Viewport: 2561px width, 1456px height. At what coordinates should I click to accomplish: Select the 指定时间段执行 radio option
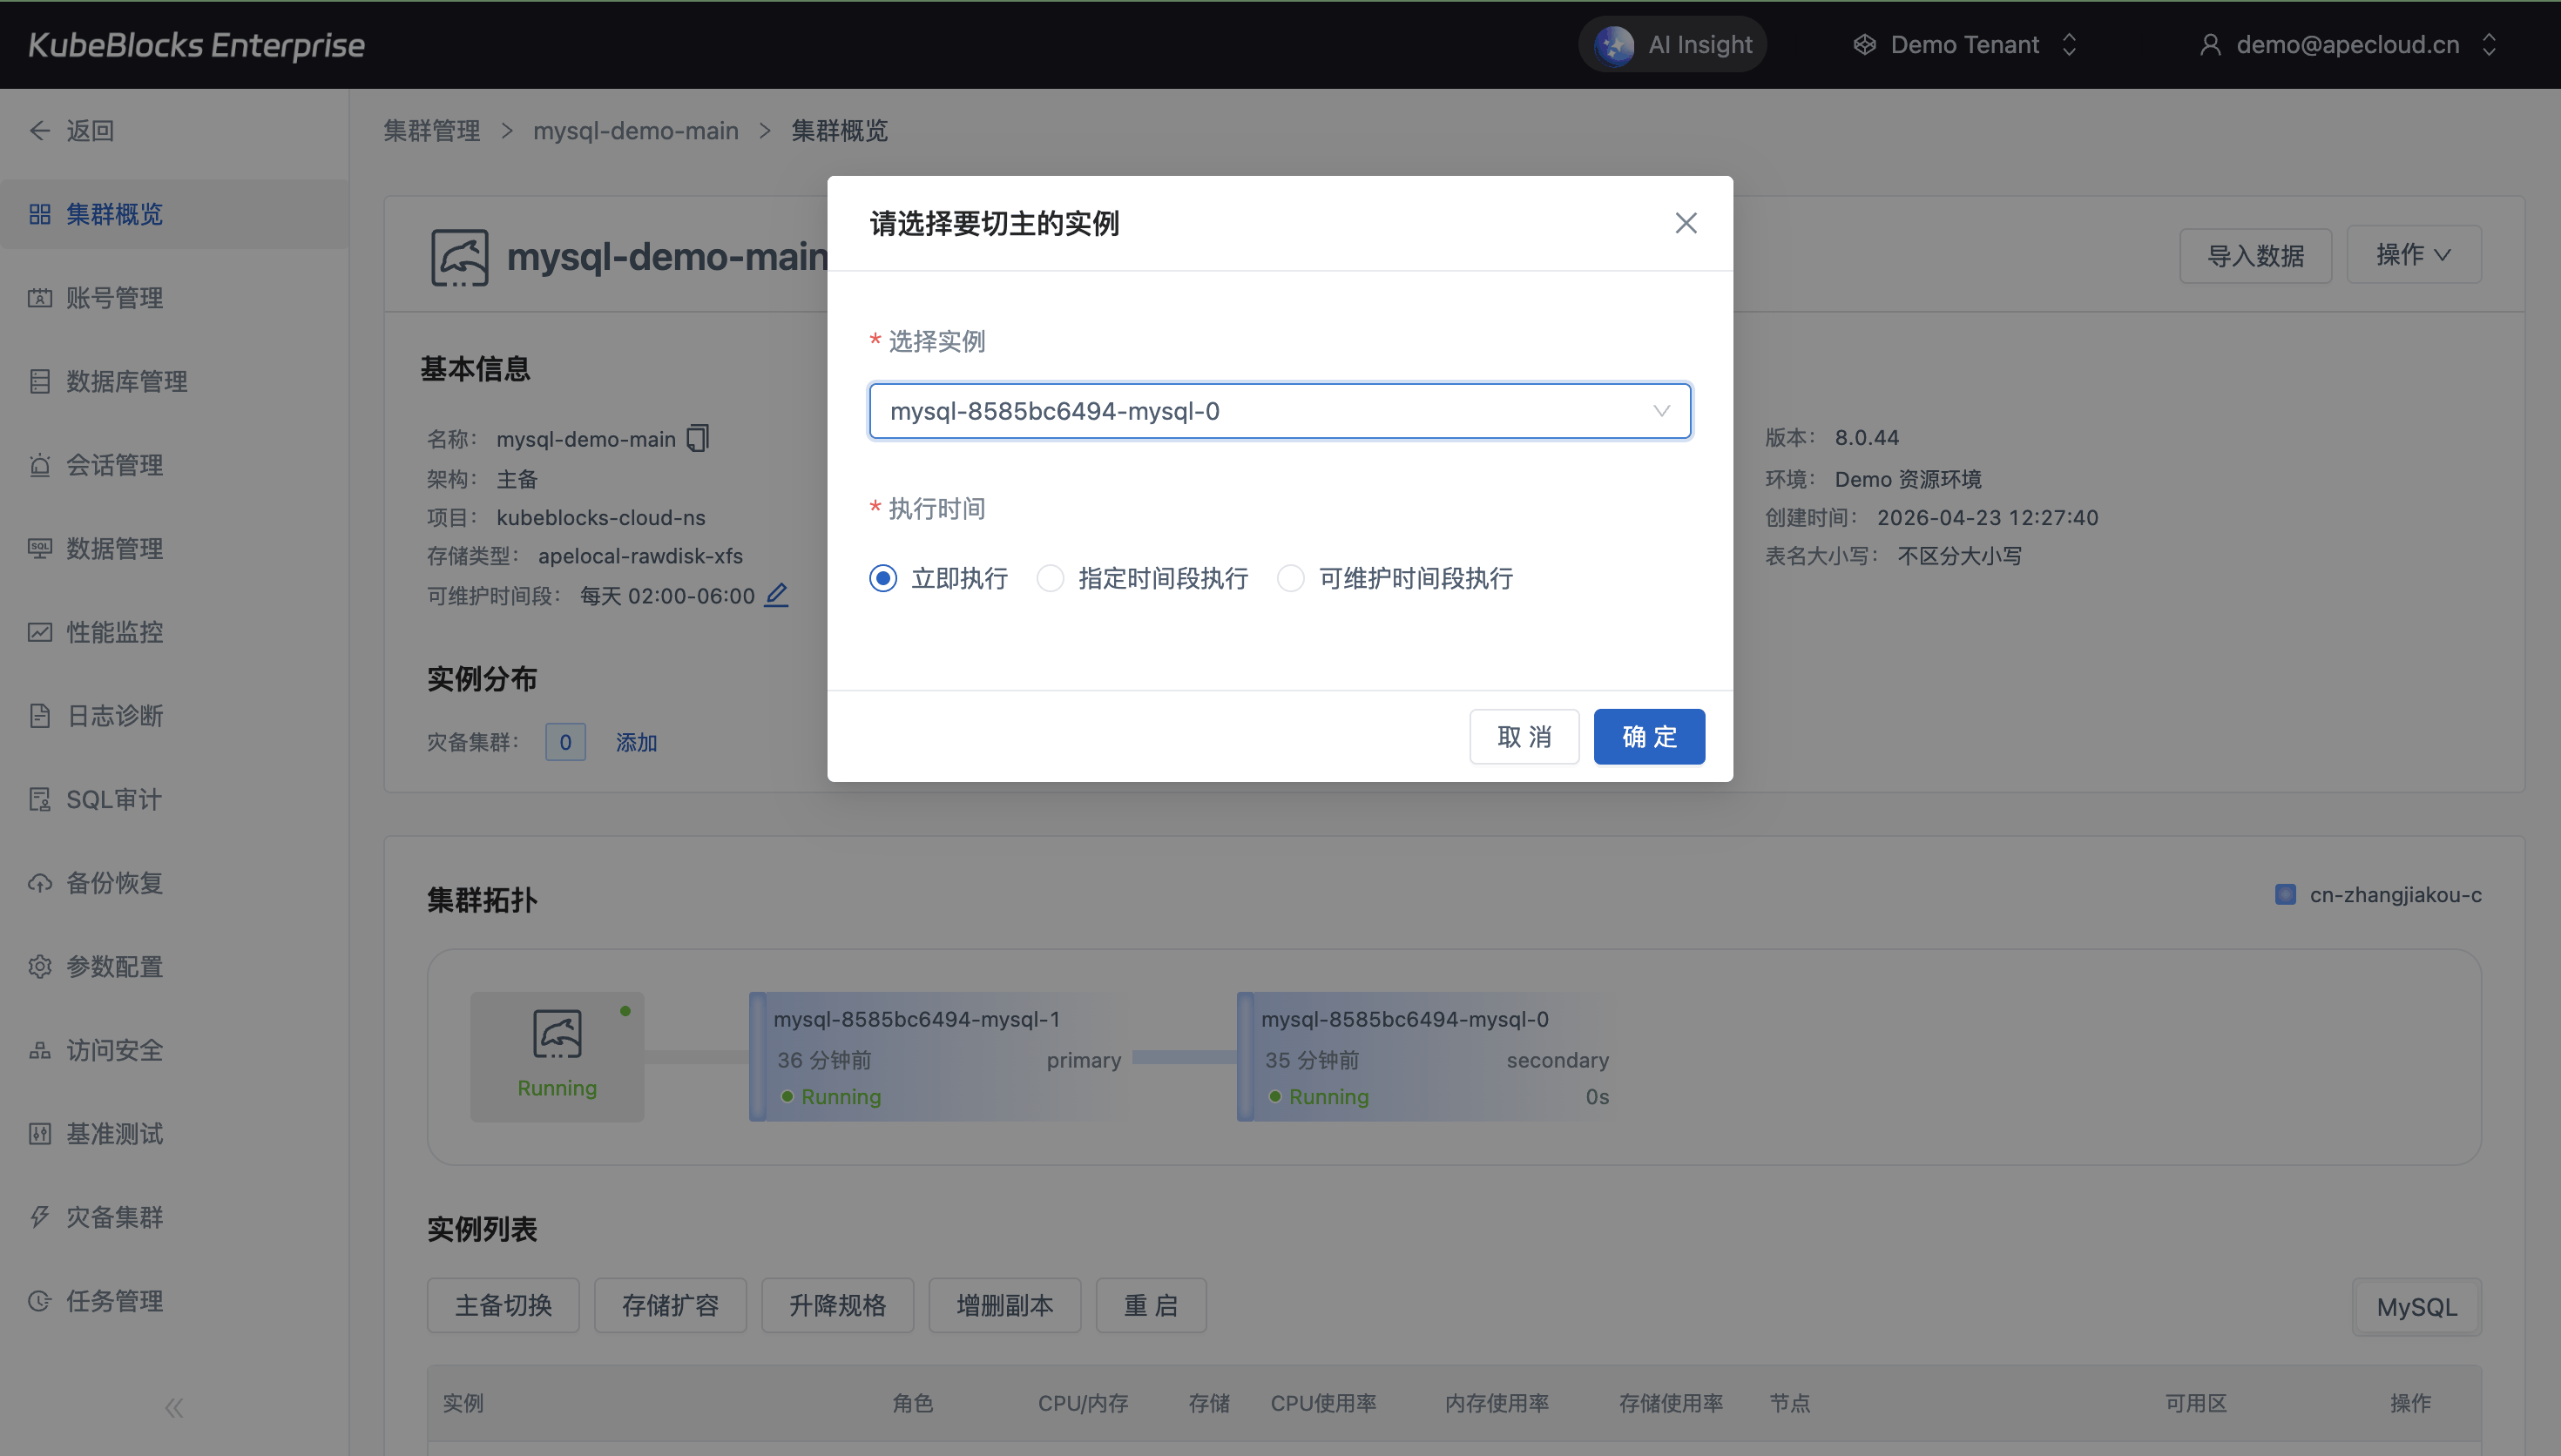[1050, 578]
